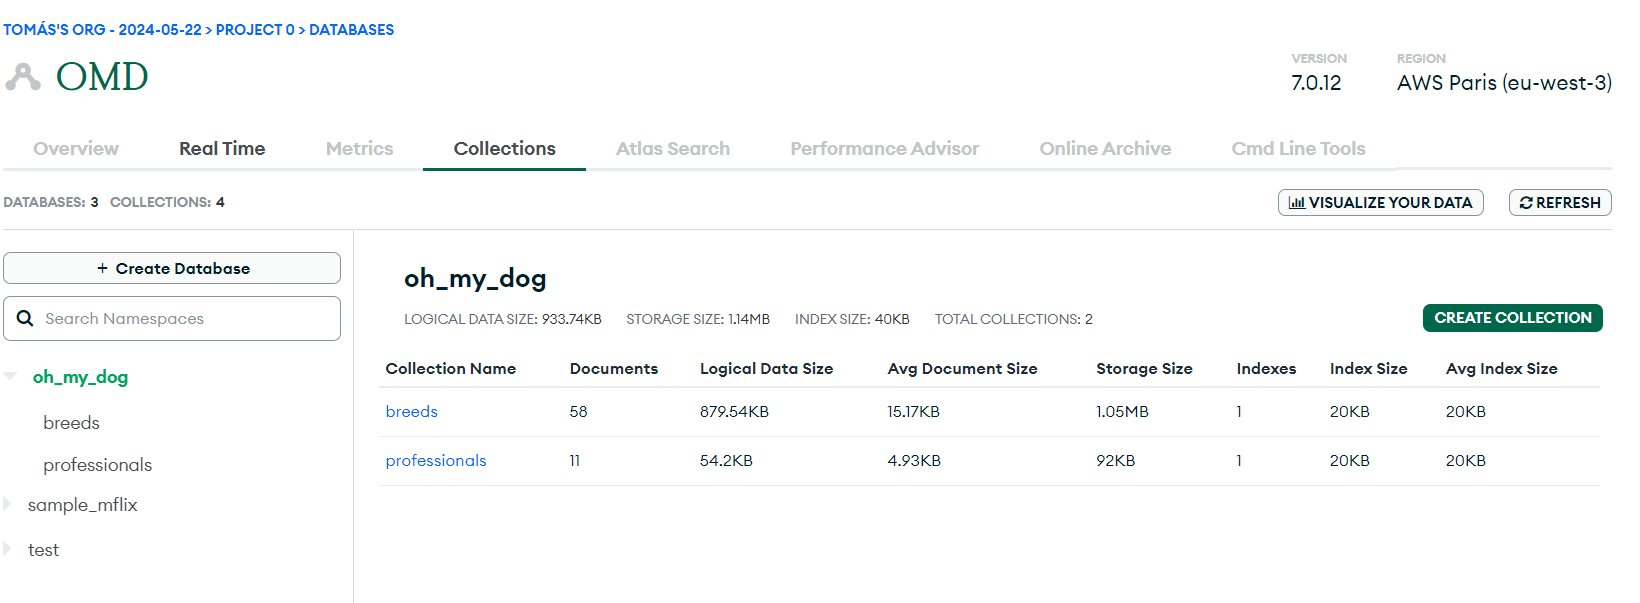Click the OMD cluster icon
1640x603 pixels.
[x=23, y=77]
